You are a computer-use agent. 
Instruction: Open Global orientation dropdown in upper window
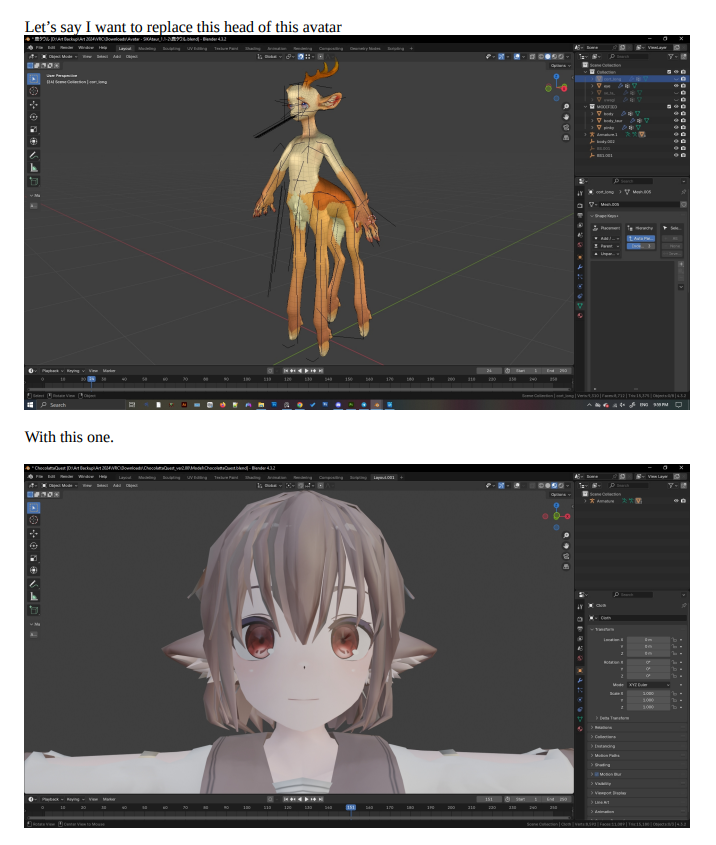pyautogui.click(x=270, y=57)
